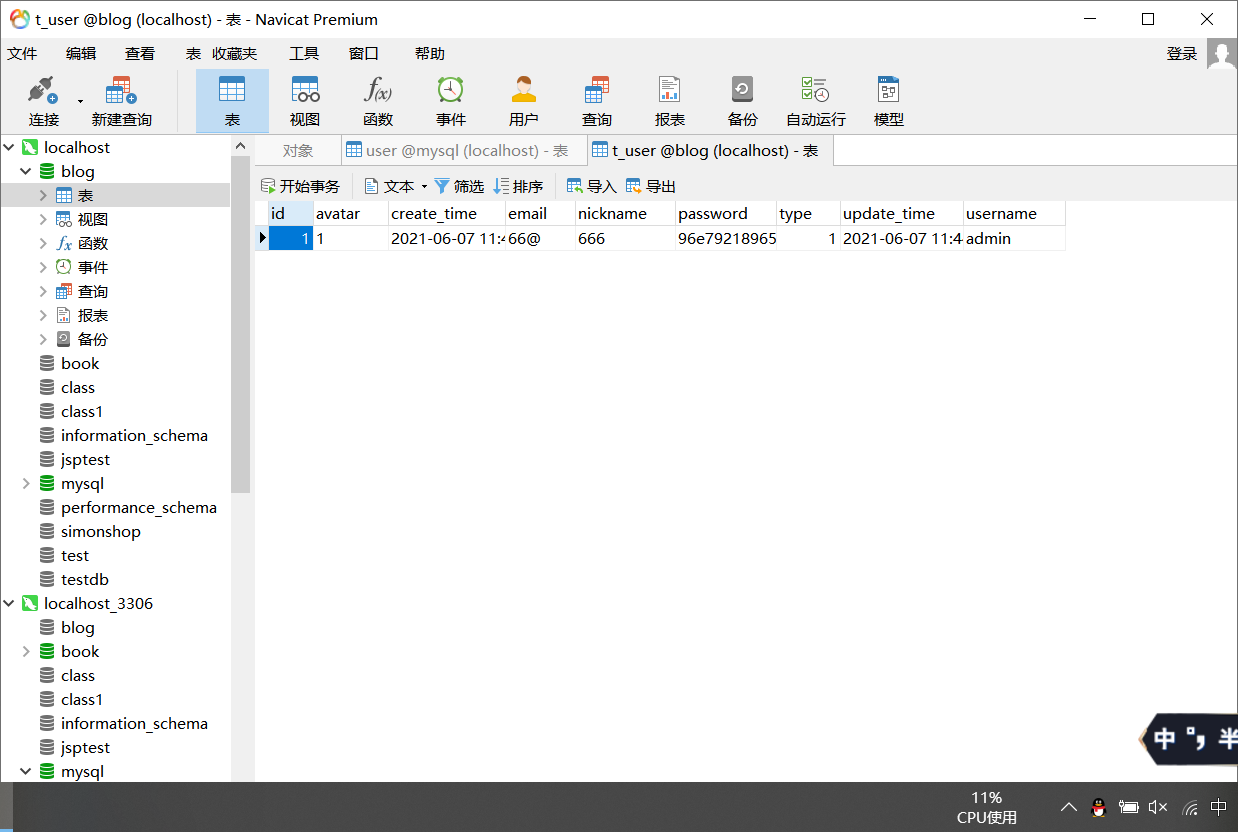Collapse the localhost_3306 connection
1238x832 pixels.
click(9, 603)
